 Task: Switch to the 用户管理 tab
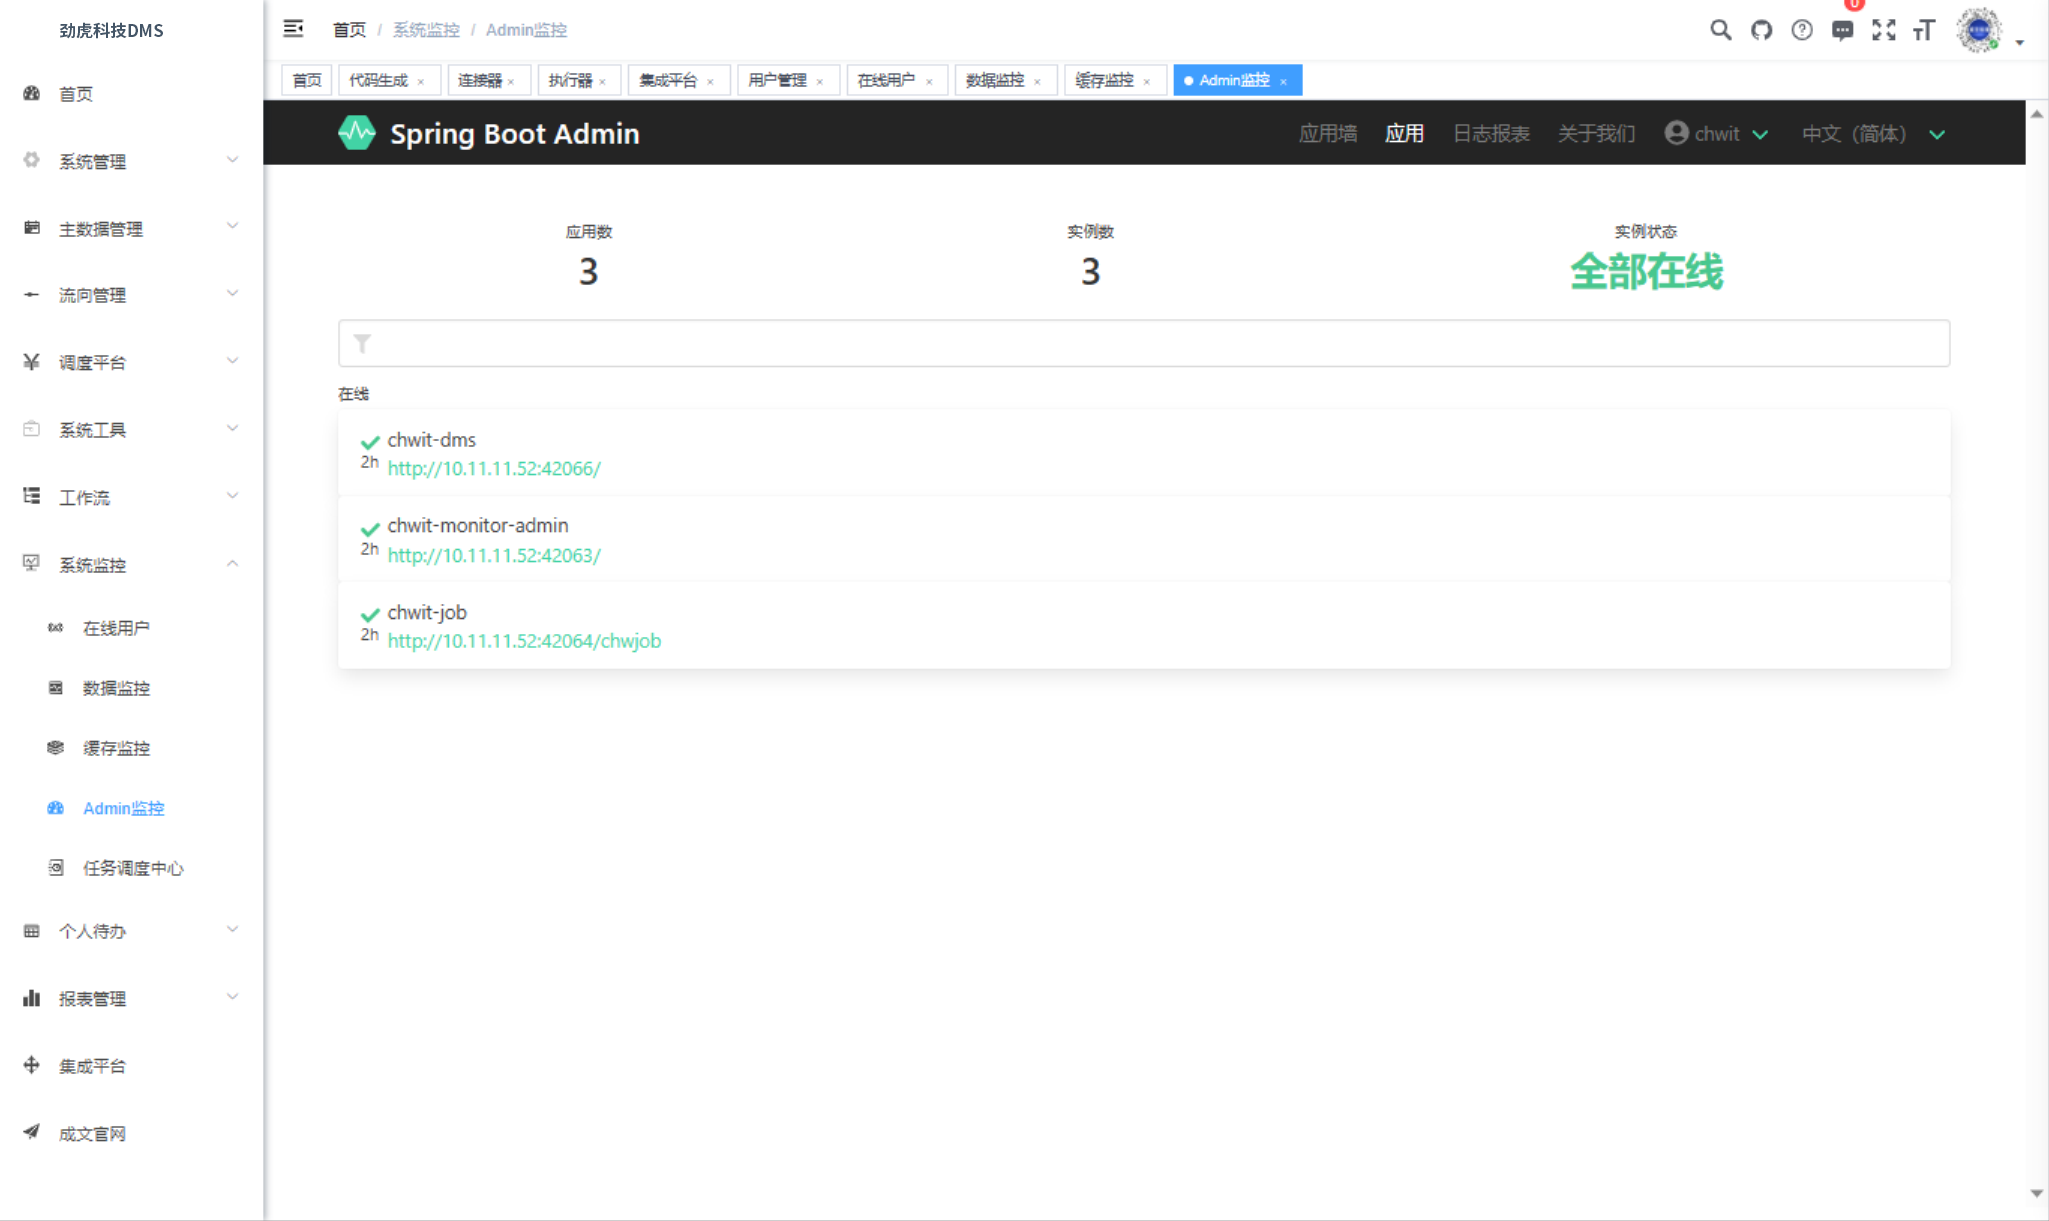click(x=777, y=80)
